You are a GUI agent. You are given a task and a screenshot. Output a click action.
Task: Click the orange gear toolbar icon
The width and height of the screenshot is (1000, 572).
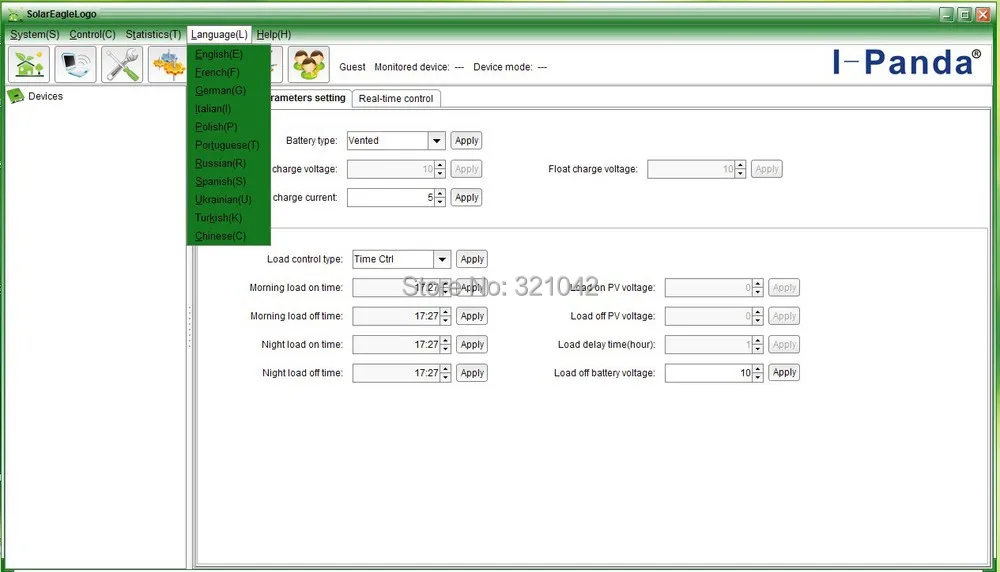167,64
